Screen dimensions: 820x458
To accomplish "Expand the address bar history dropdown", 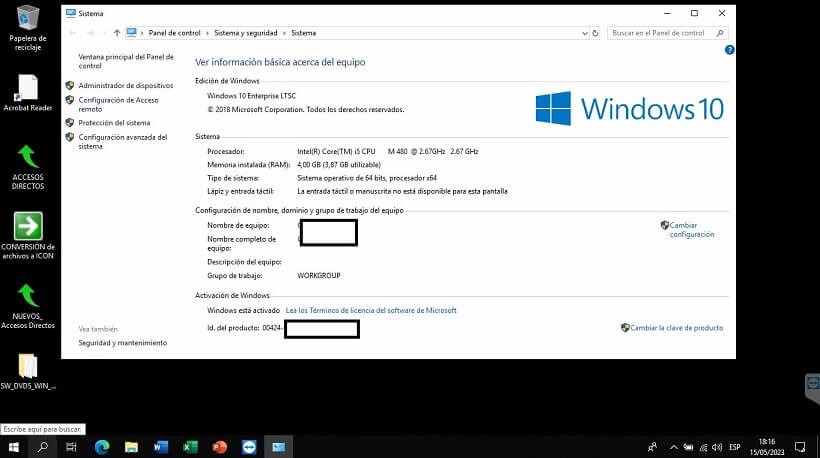I will [x=585, y=33].
